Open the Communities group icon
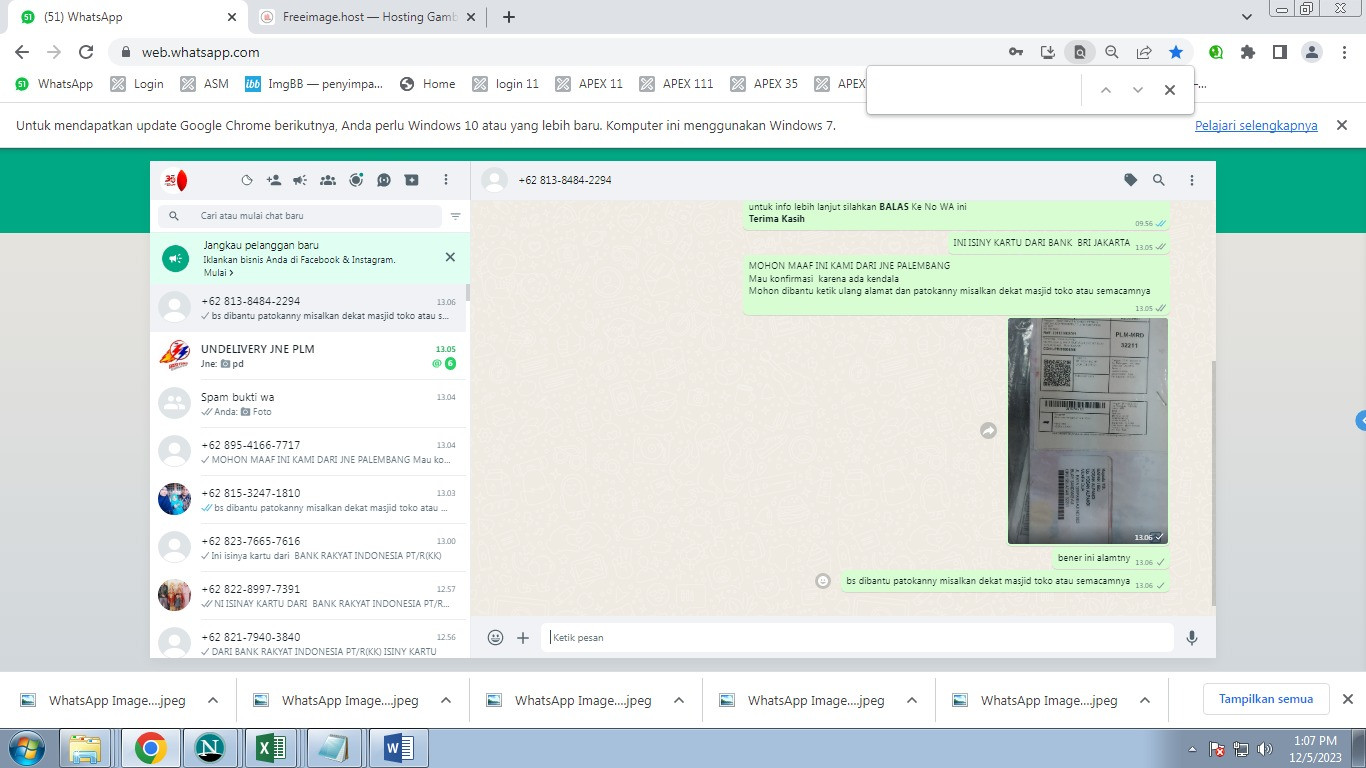The height and width of the screenshot is (768, 1366). click(x=328, y=180)
